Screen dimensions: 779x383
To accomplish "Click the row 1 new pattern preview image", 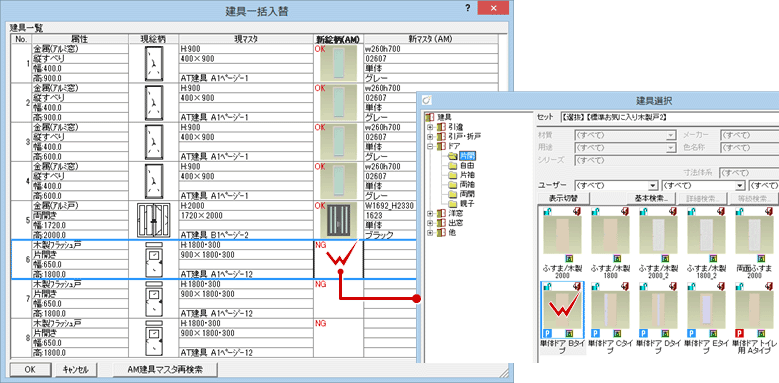I will tap(338, 63).
